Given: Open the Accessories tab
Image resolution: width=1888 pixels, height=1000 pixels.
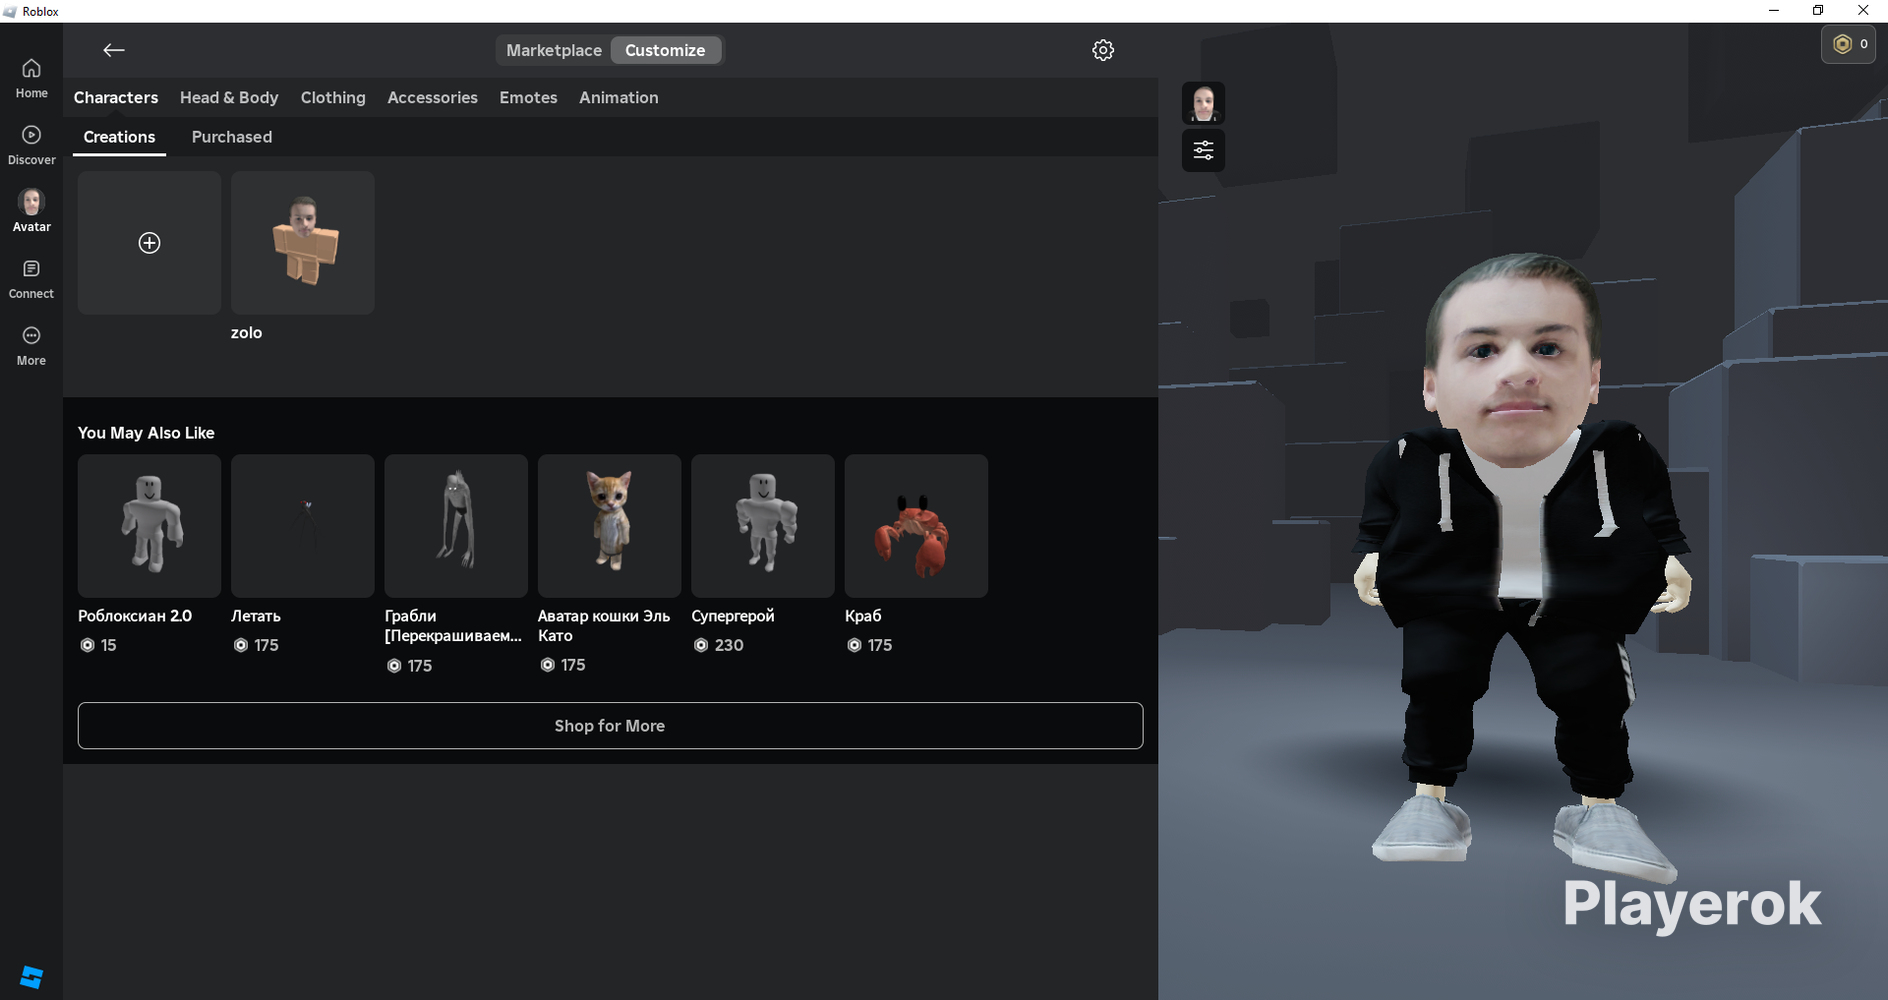Looking at the screenshot, I should (x=432, y=97).
